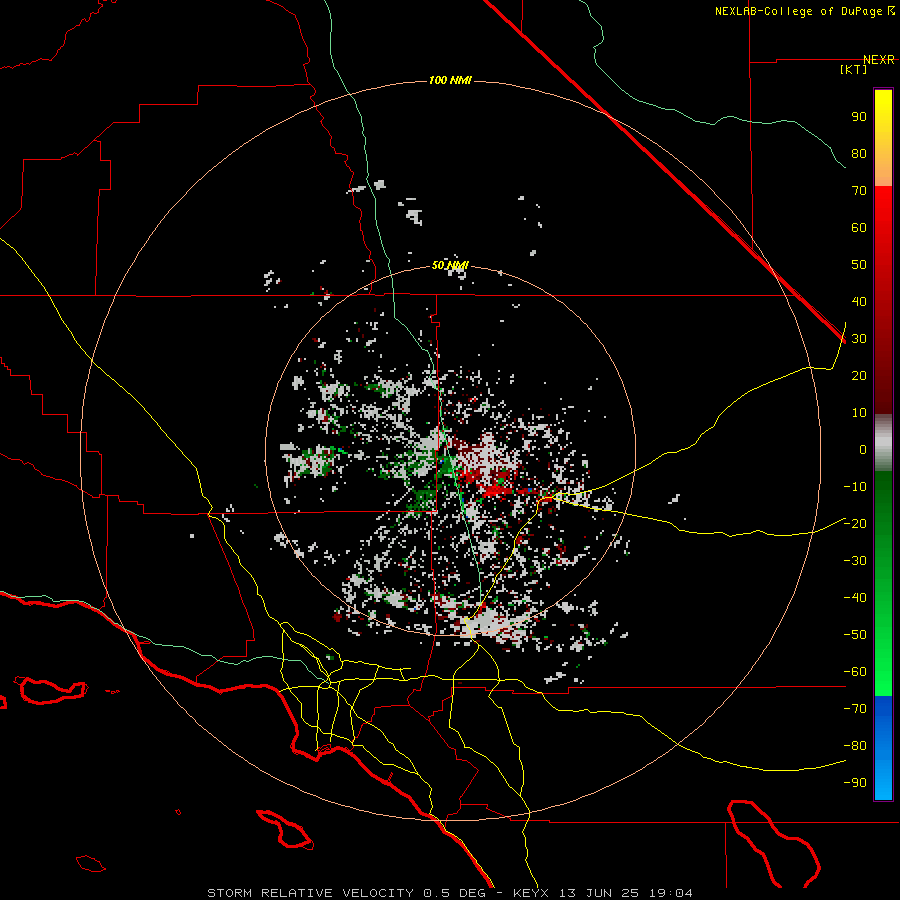This screenshot has width=900, height=900.
Task: Click the 40 value on the velocity scale
Action: coord(859,302)
